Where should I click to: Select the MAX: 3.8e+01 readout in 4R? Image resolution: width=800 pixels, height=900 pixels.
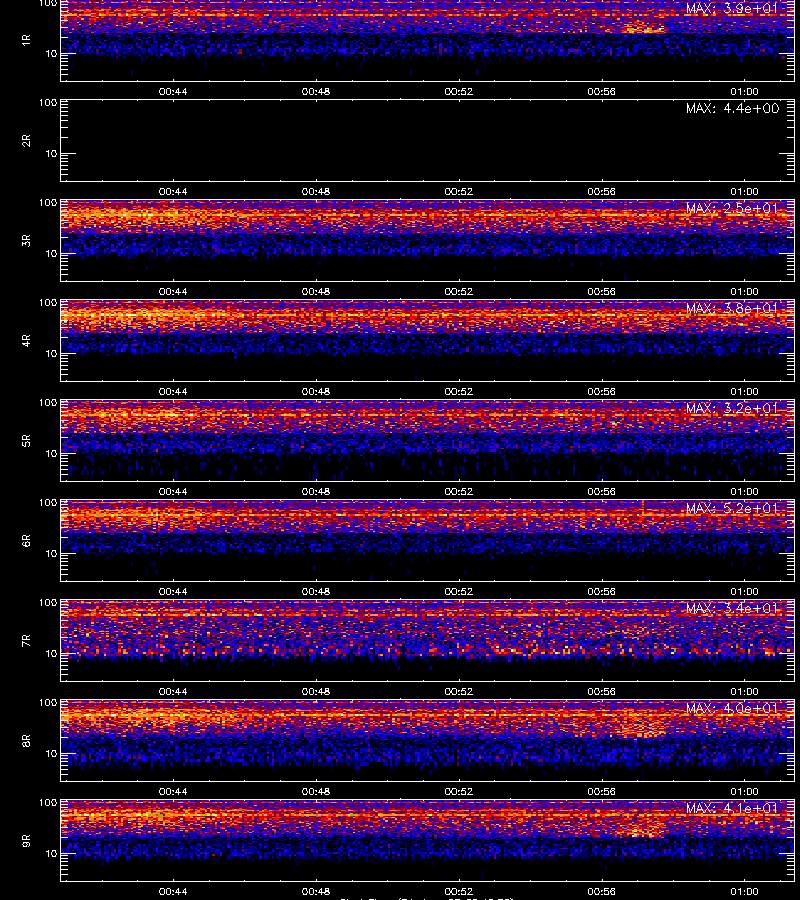tap(732, 308)
